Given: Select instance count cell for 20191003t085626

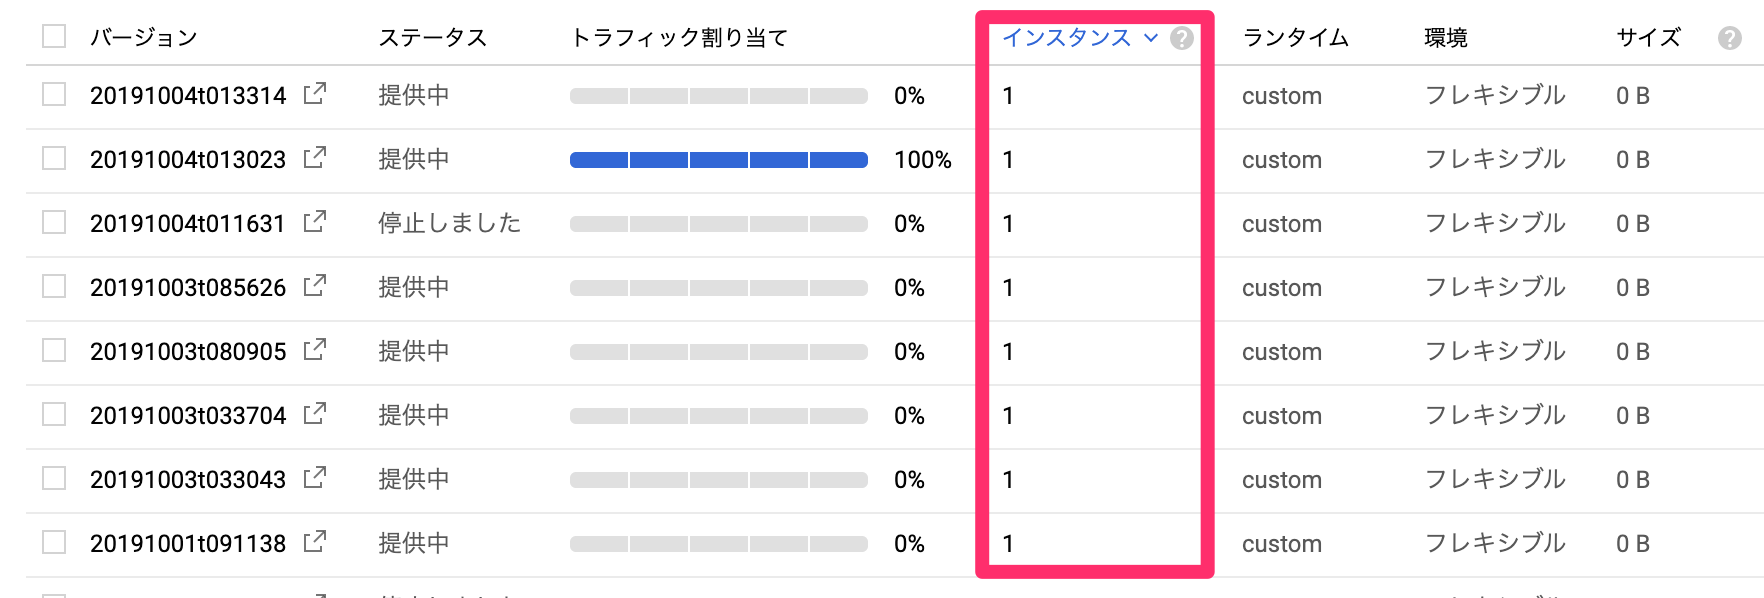Looking at the screenshot, I should (x=1095, y=288).
